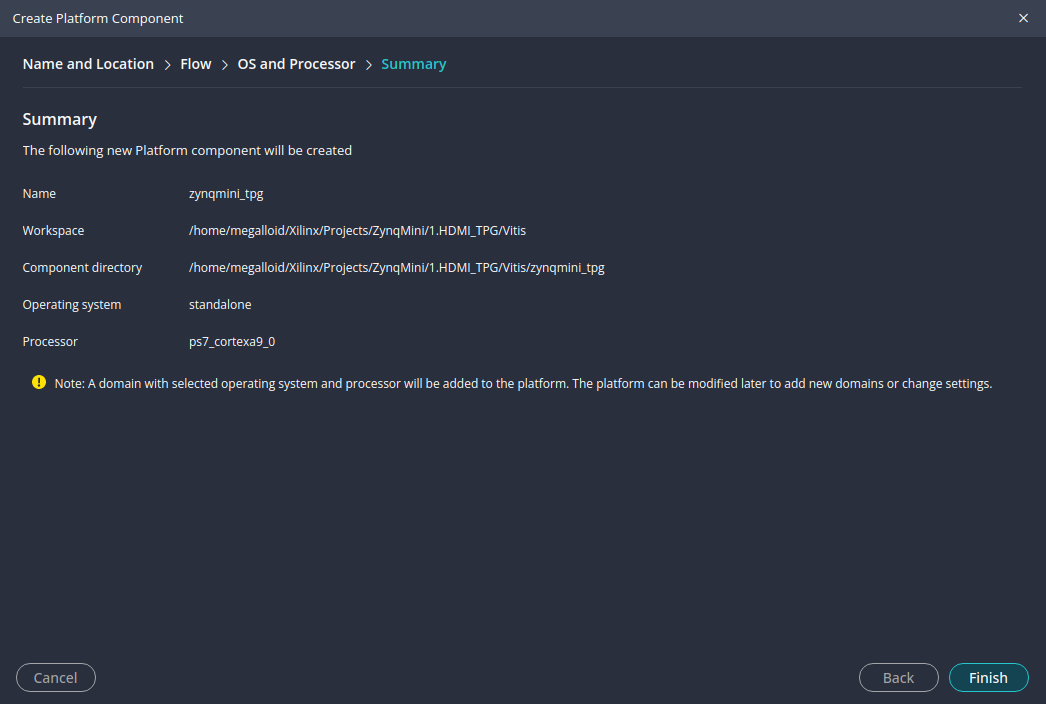Close the Create Platform Component dialog

click(1023, 18)
